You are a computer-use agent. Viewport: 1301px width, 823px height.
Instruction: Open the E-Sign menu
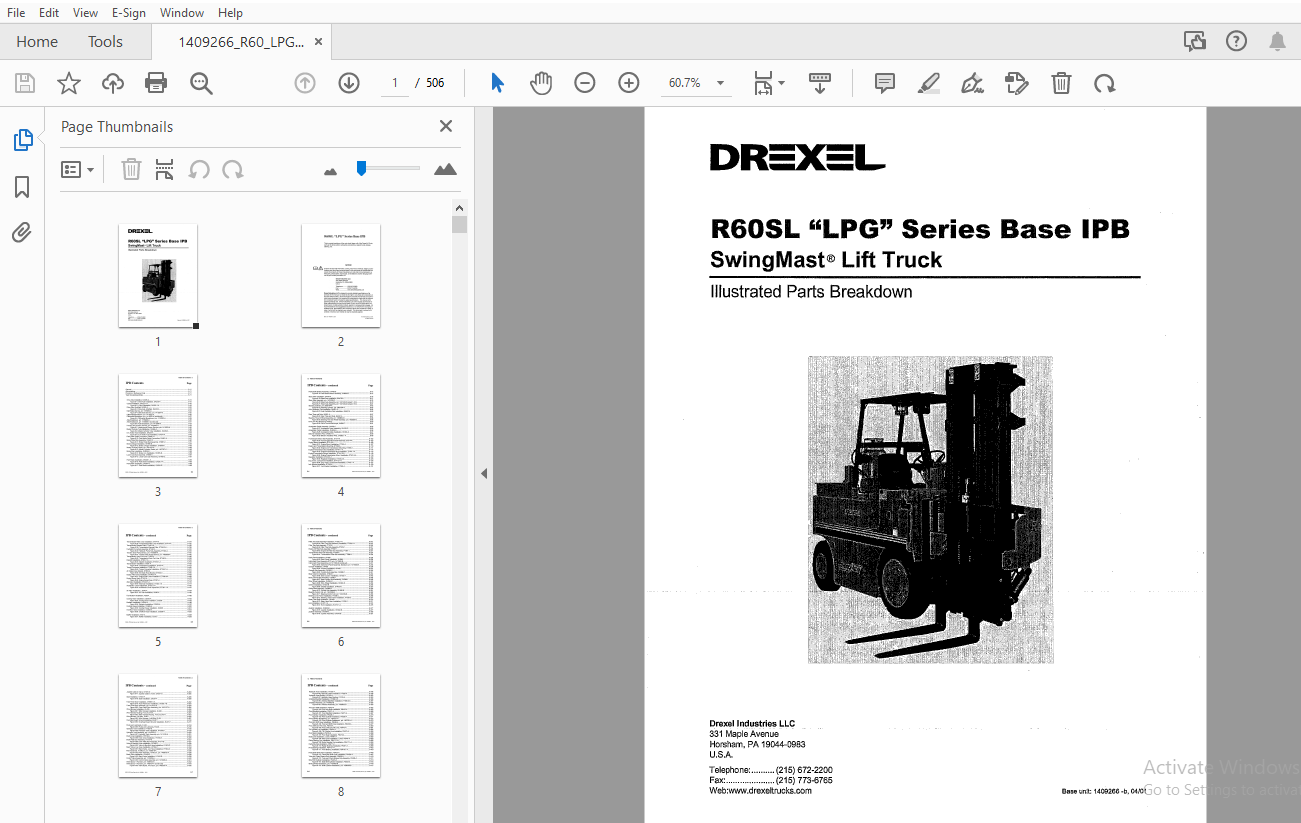(128, 13)
